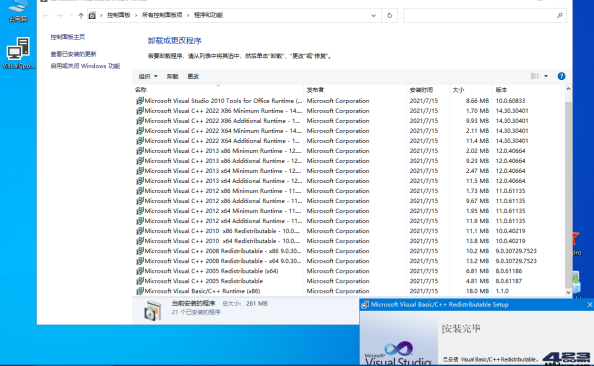Click the Control Panel icon in address bar

click(92, 16)
